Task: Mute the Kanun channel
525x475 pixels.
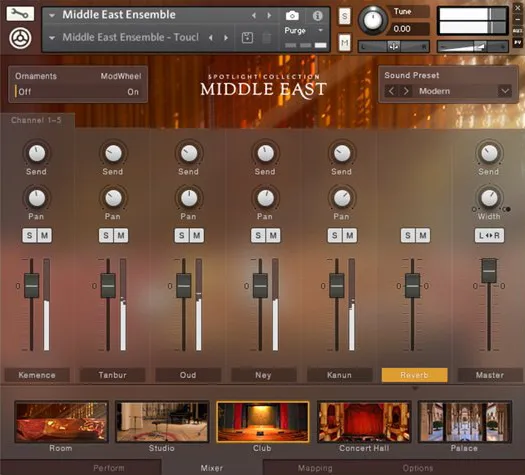Action: pyautogui.click(x=350, y=235)
